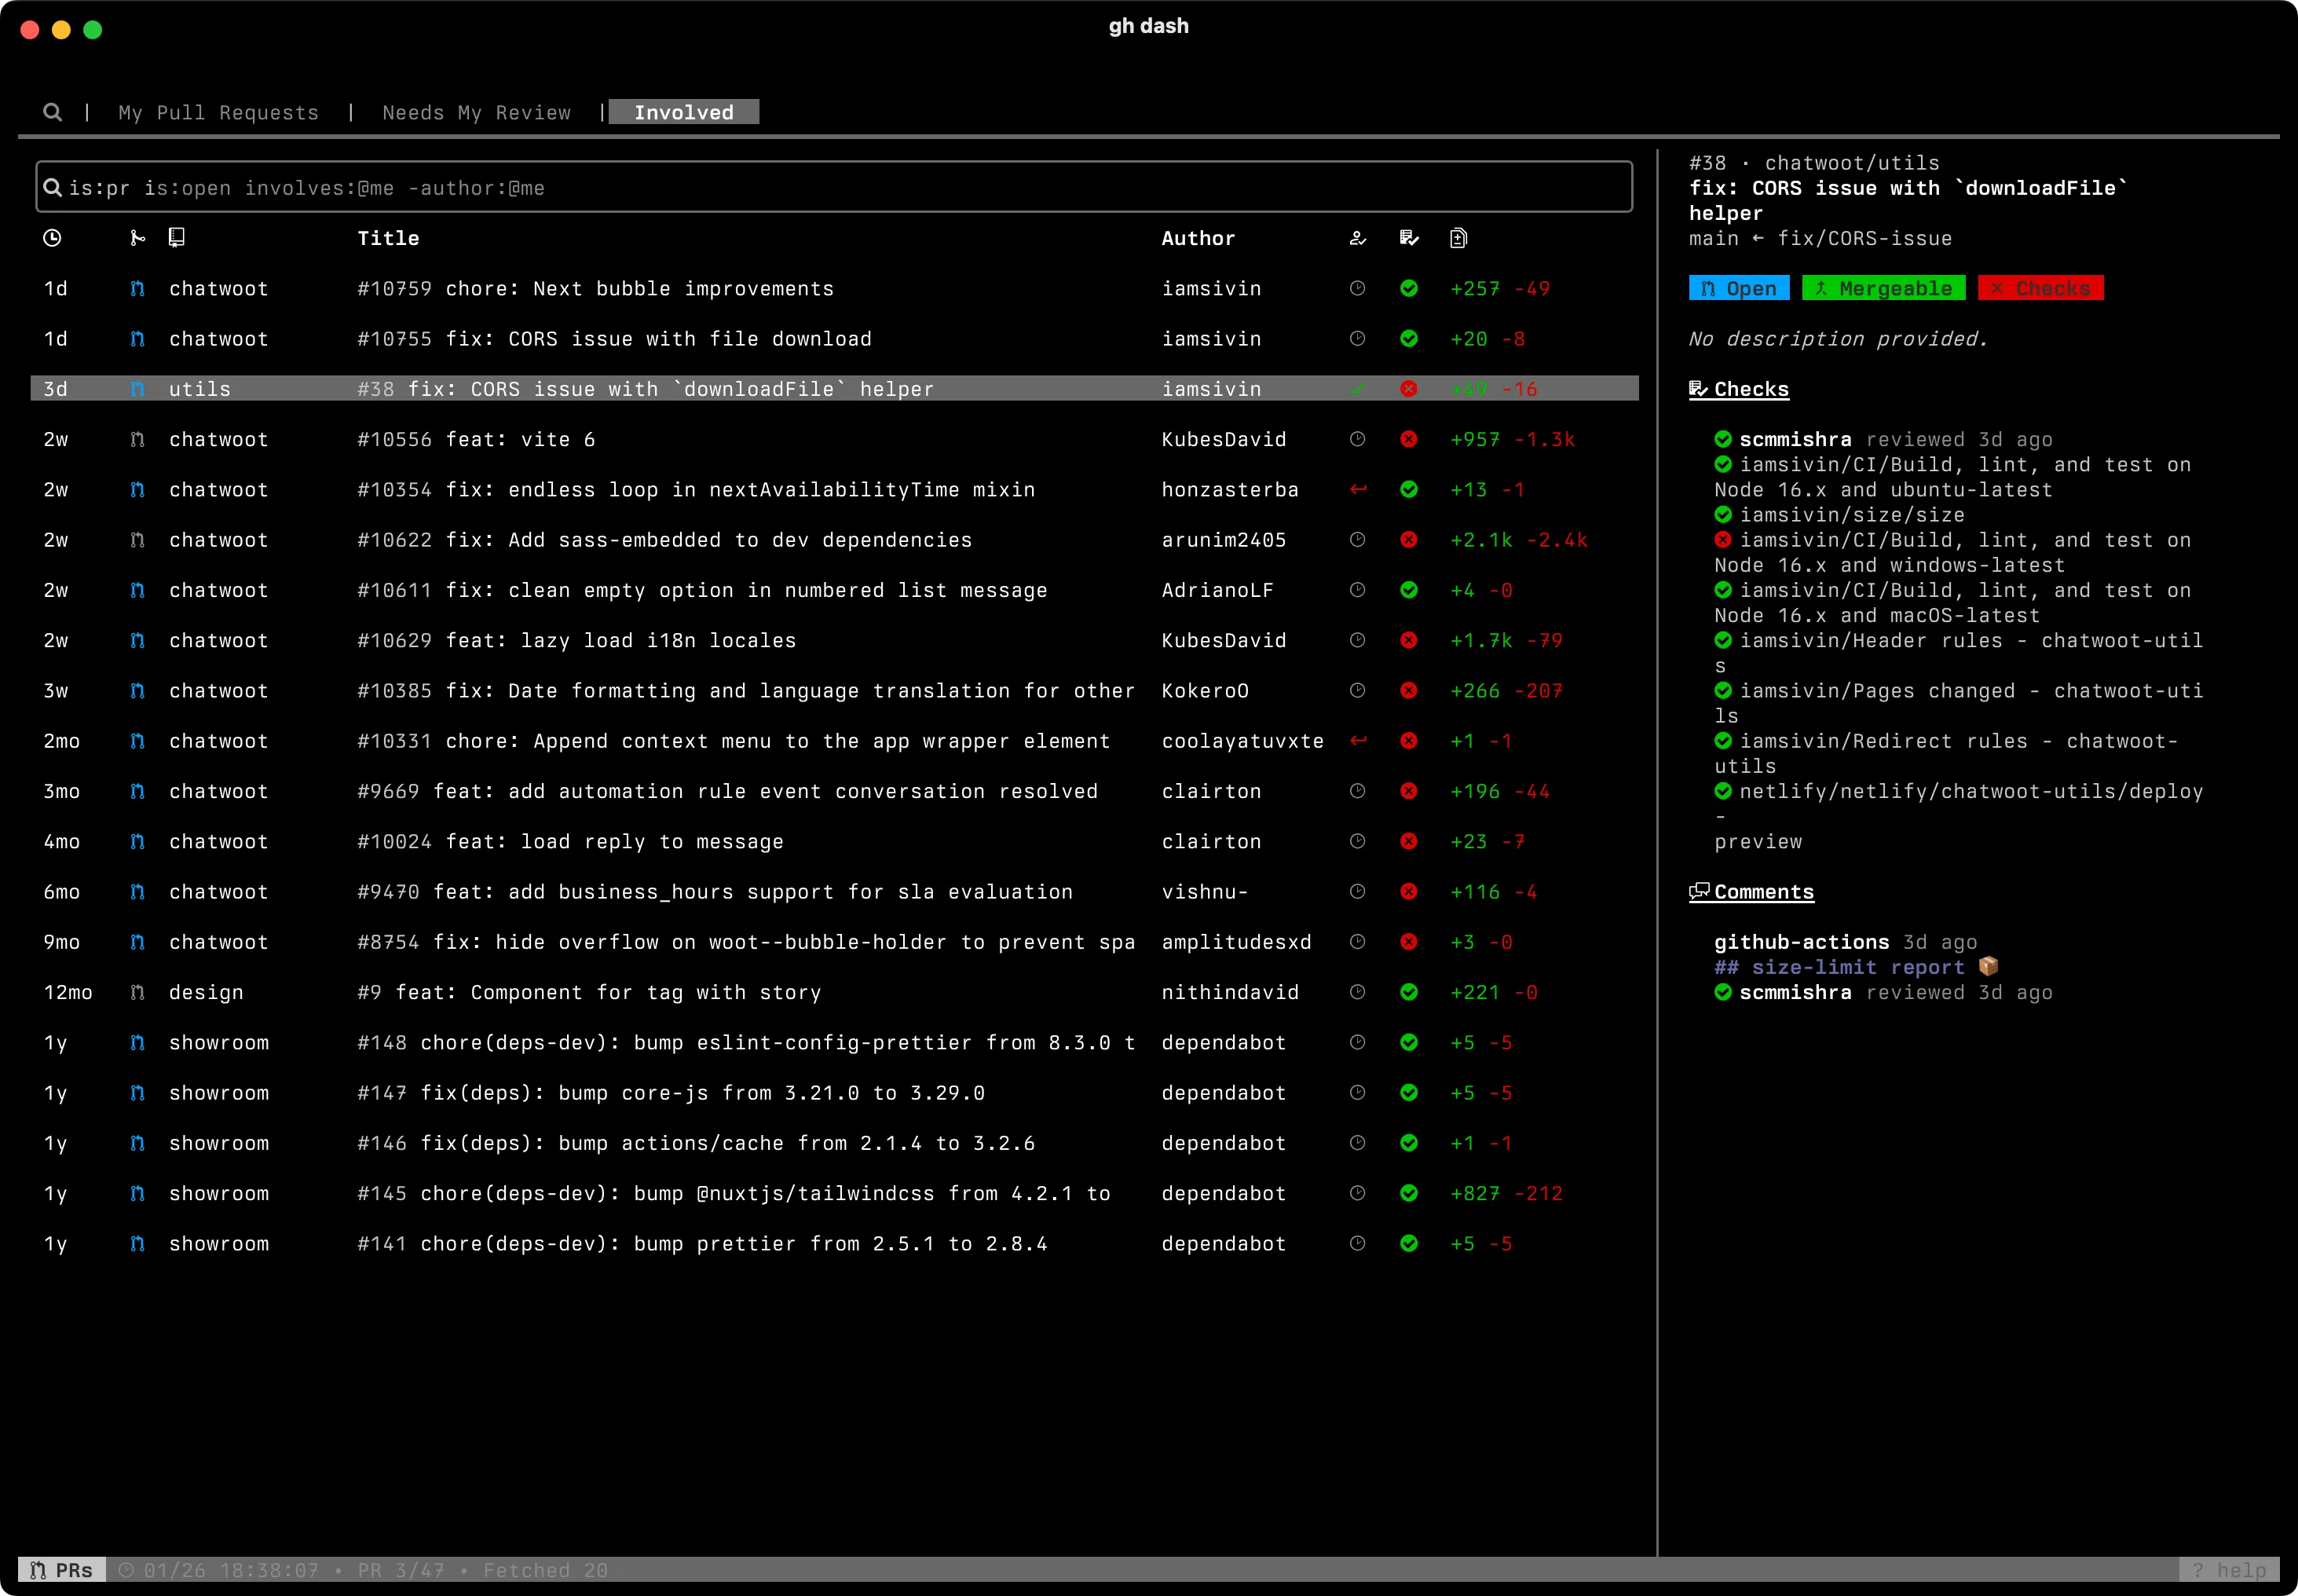2298x1596 pixels.
Task: Select the Involved tab
Action: coord(683,112)
